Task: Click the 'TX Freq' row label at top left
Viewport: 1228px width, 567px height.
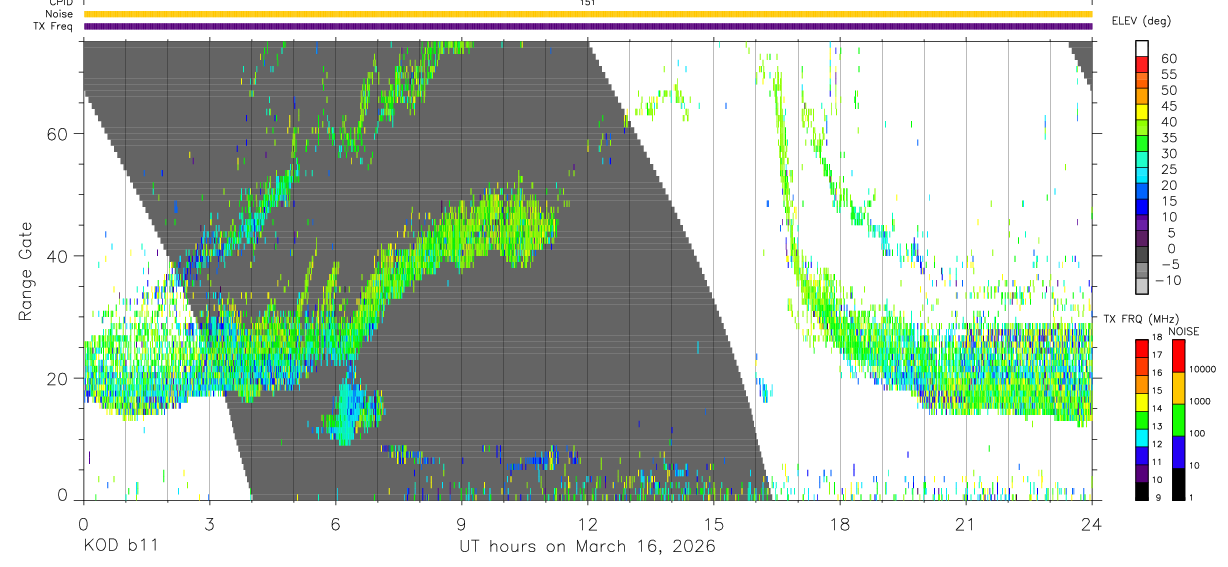Action: [55, 26]
